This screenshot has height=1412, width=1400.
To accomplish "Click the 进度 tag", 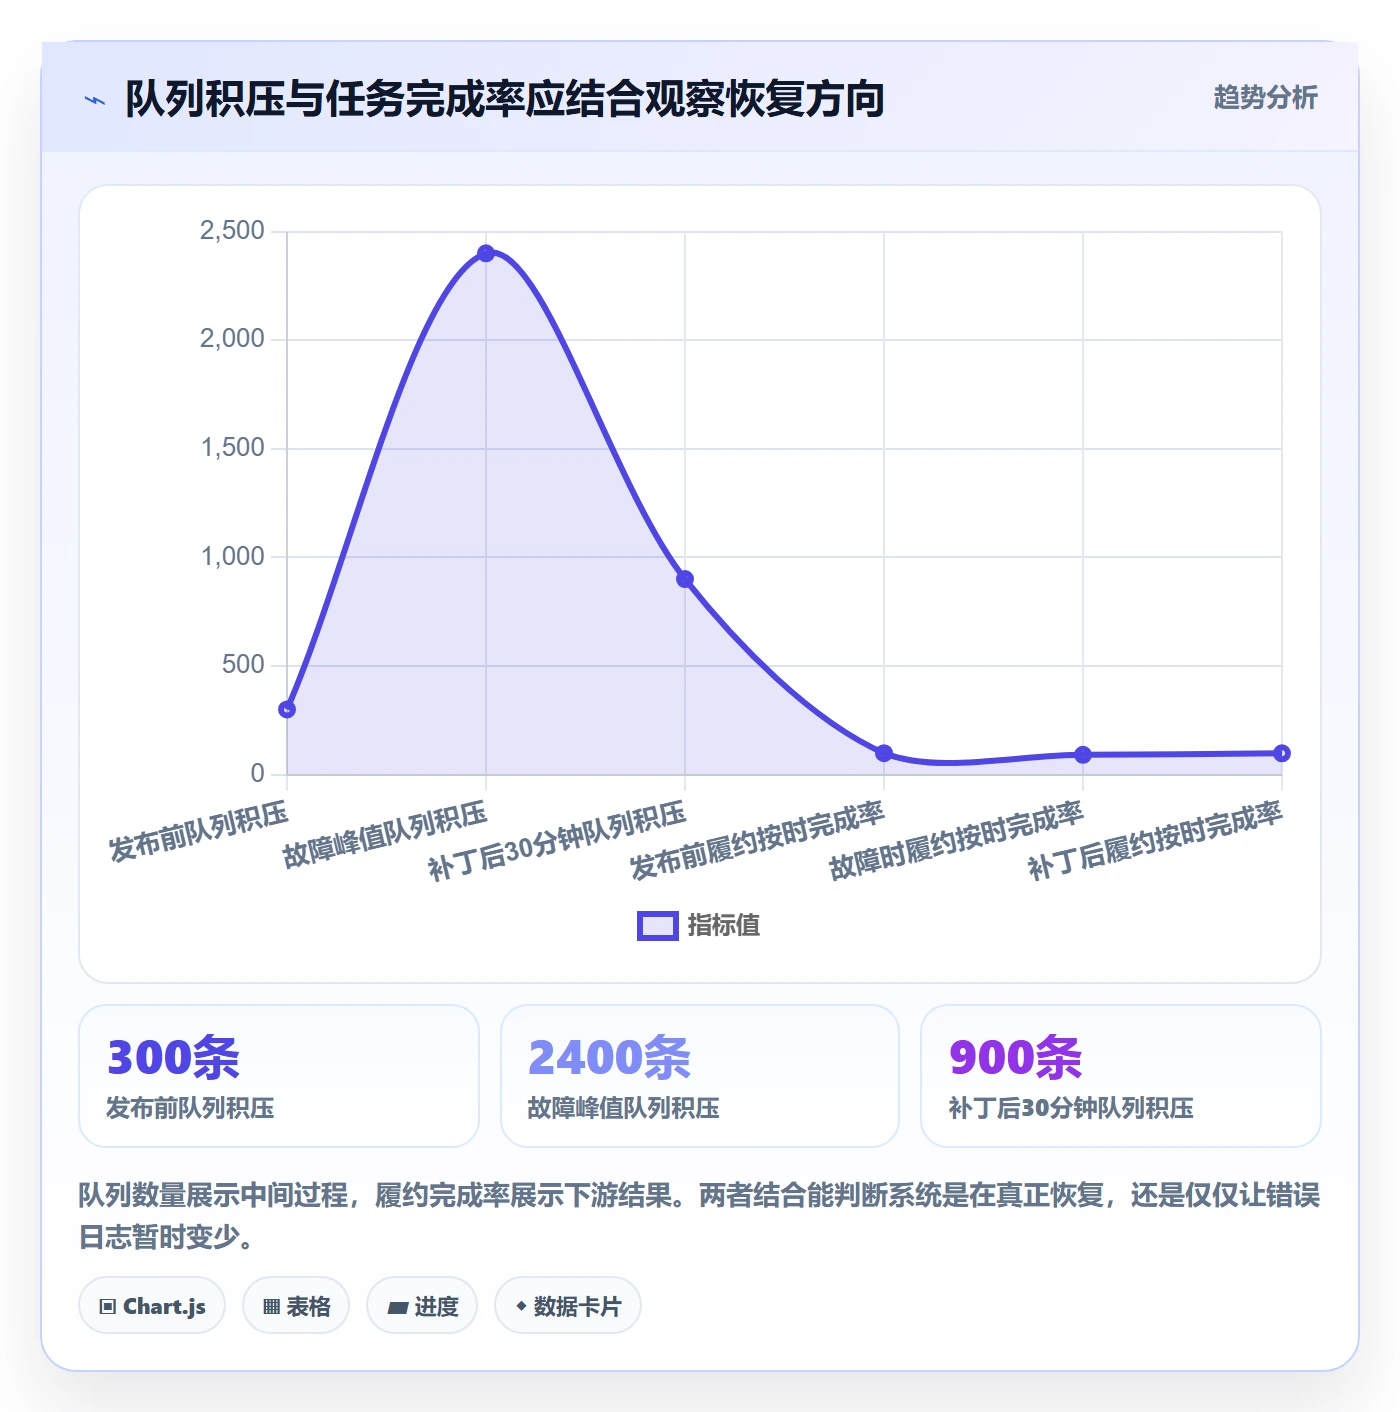I will point(422,1305).
